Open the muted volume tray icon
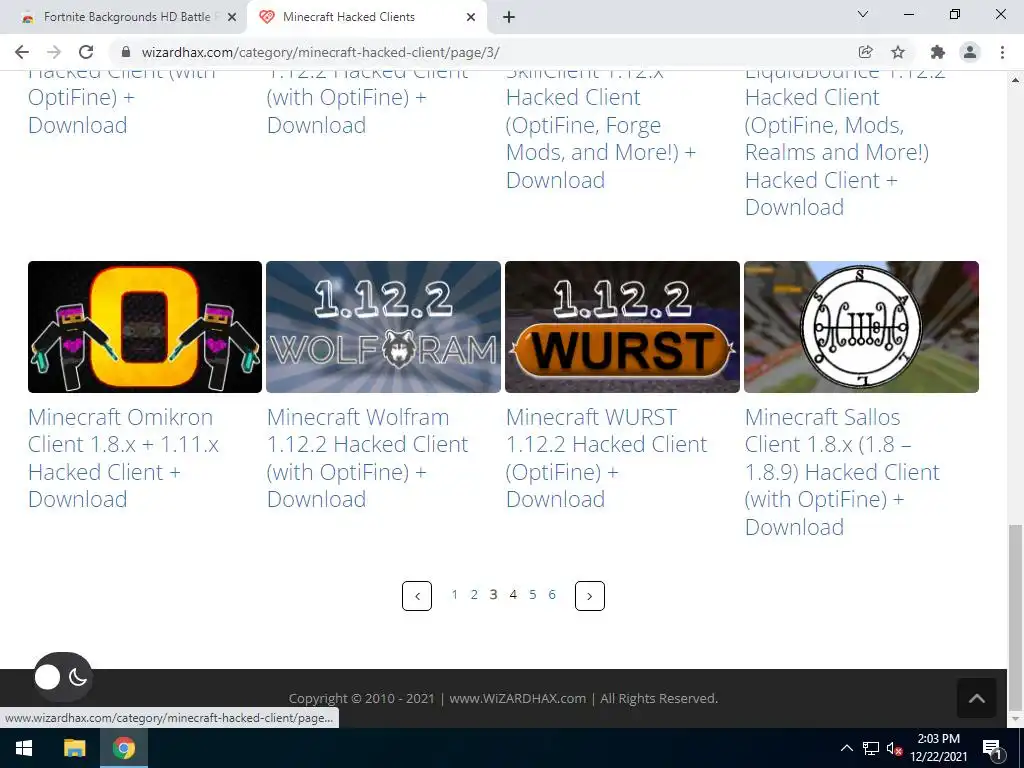The image size is (1024, 768). pyautogui.click(x=894, y=748)
